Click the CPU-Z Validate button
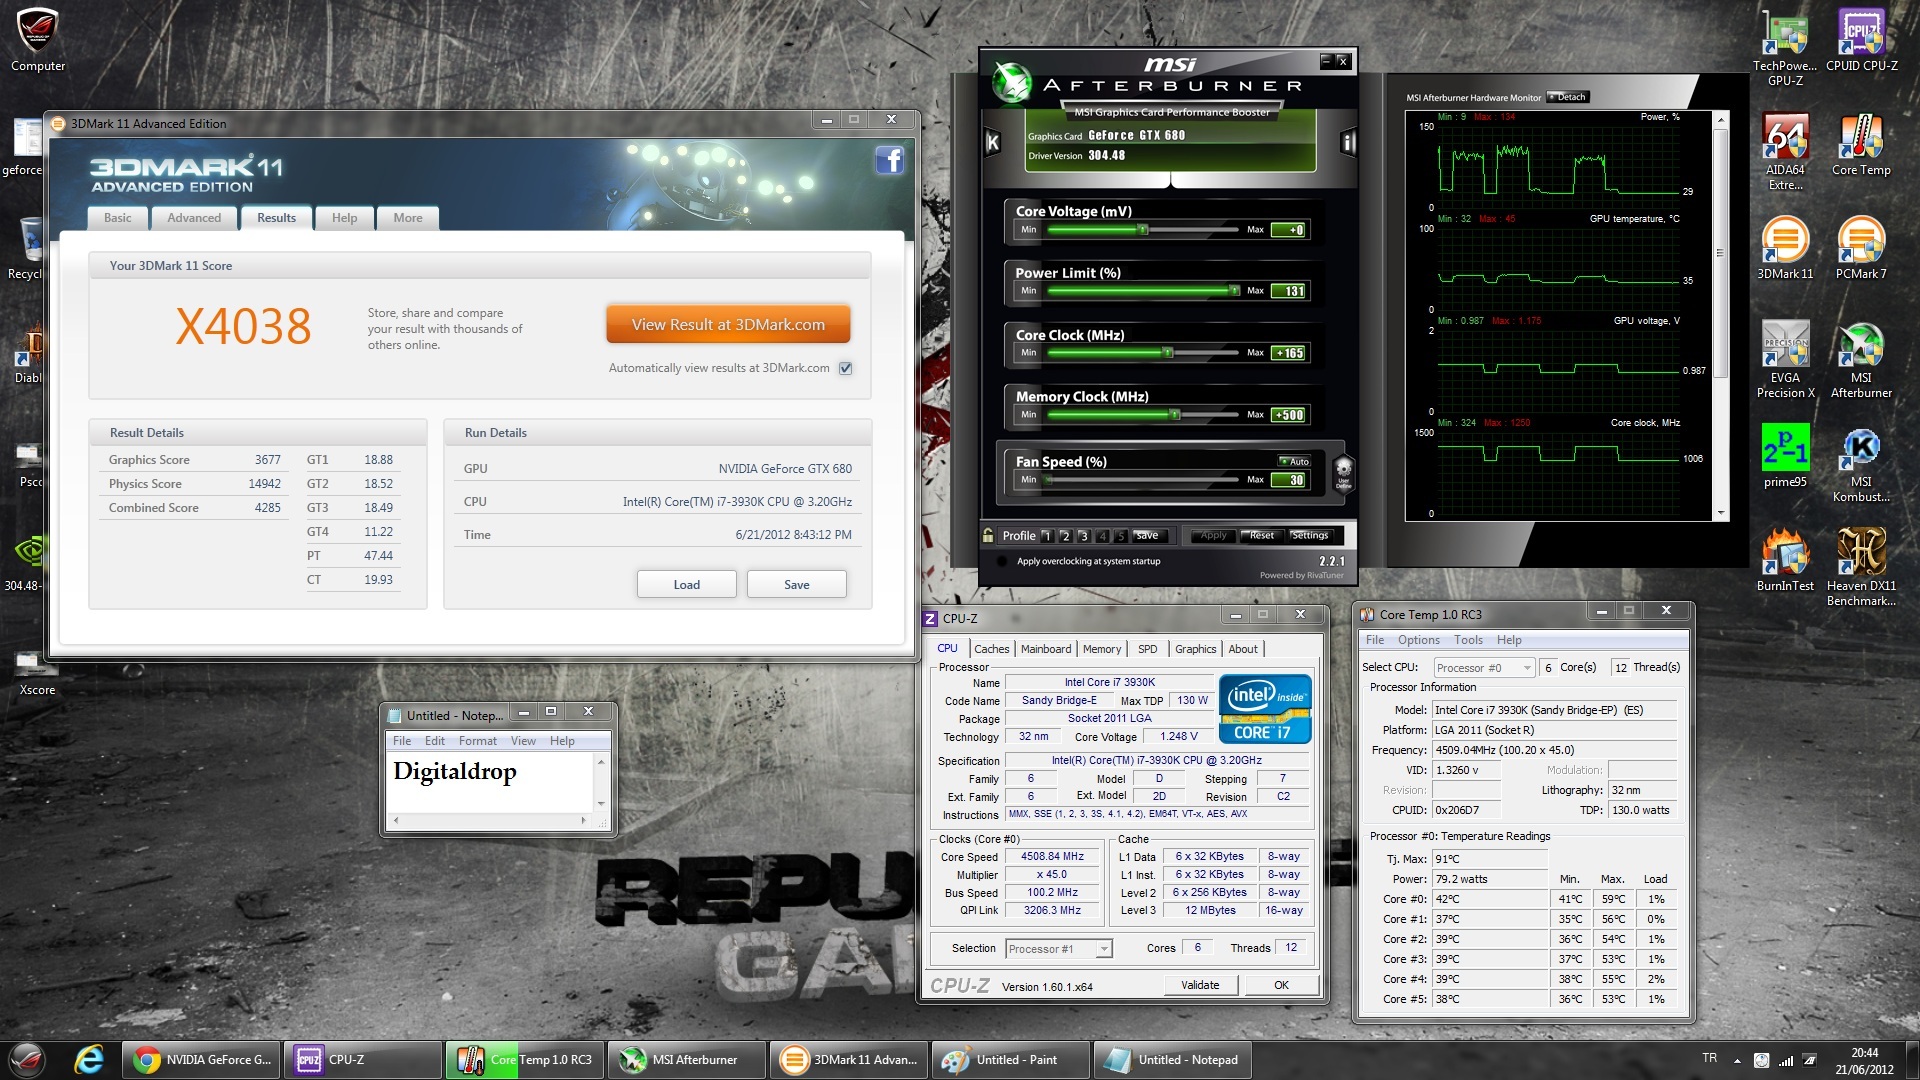The height and width of the screenshot is (1080, 1920). [1200, 985]
